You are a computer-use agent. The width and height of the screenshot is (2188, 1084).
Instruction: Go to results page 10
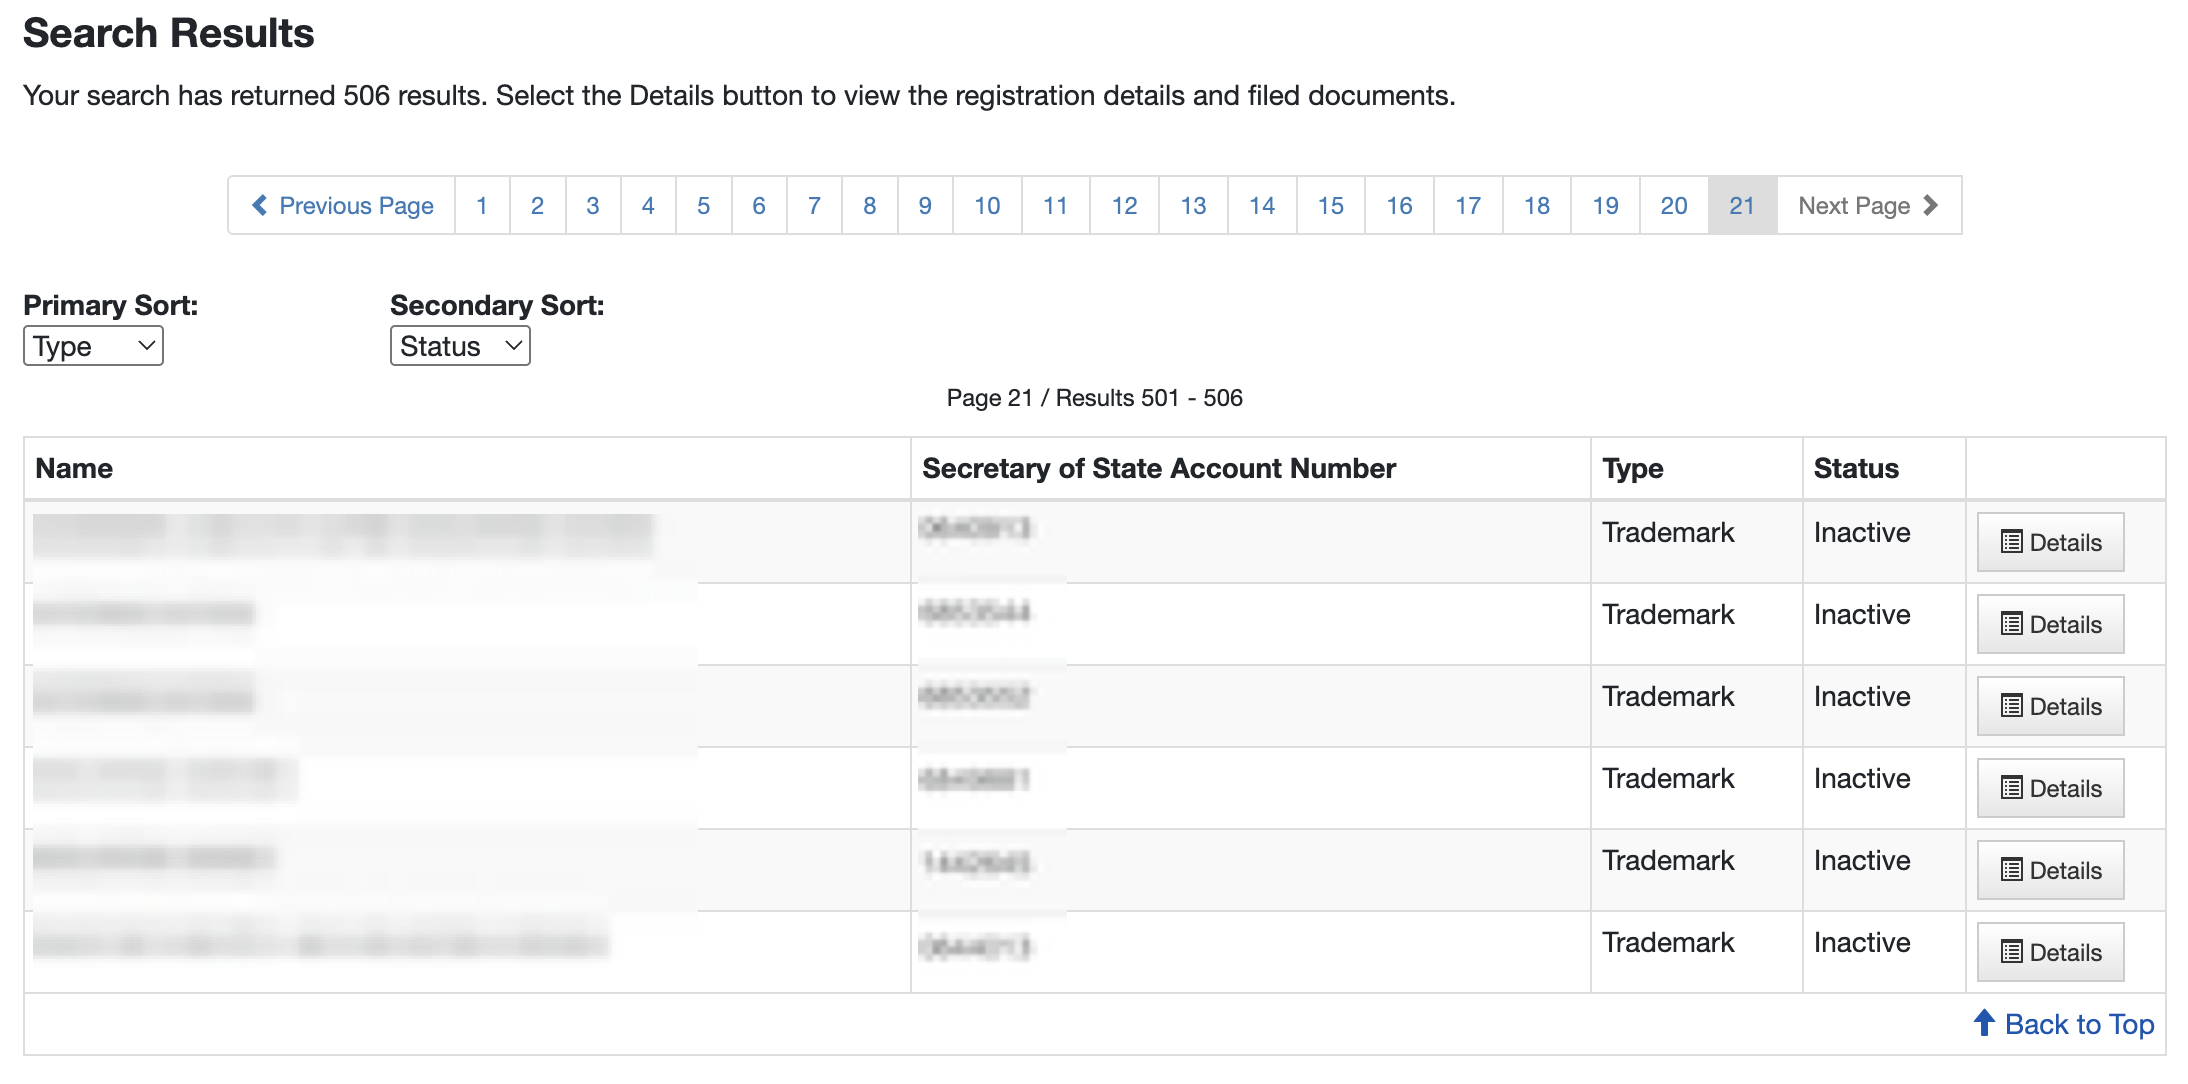(x=987, y=205)
